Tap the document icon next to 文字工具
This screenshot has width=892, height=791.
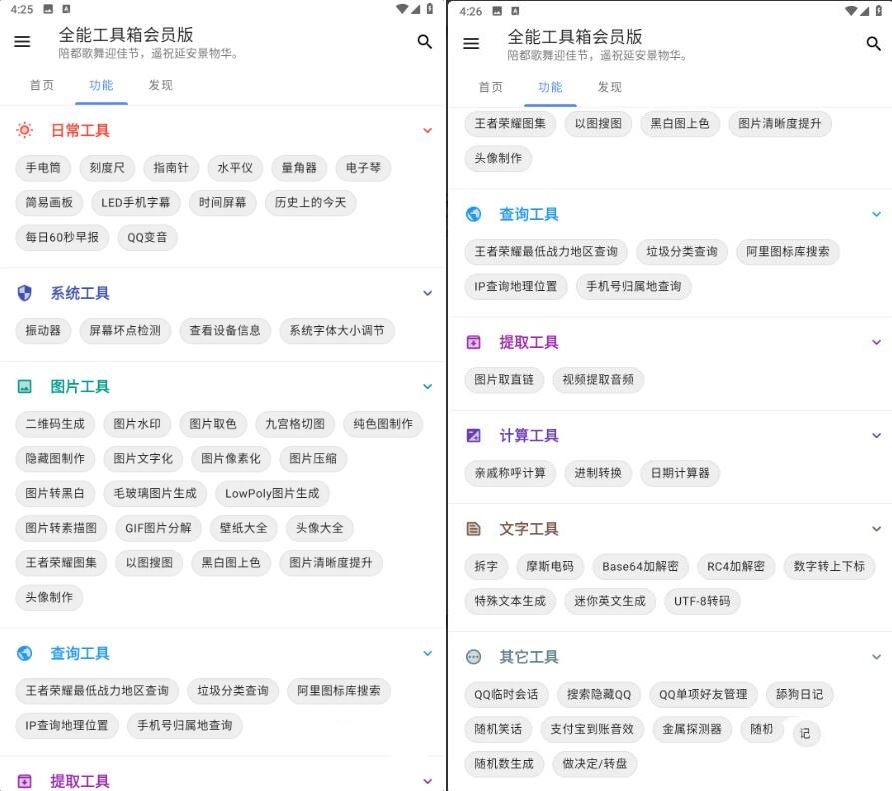coord(473,528)
